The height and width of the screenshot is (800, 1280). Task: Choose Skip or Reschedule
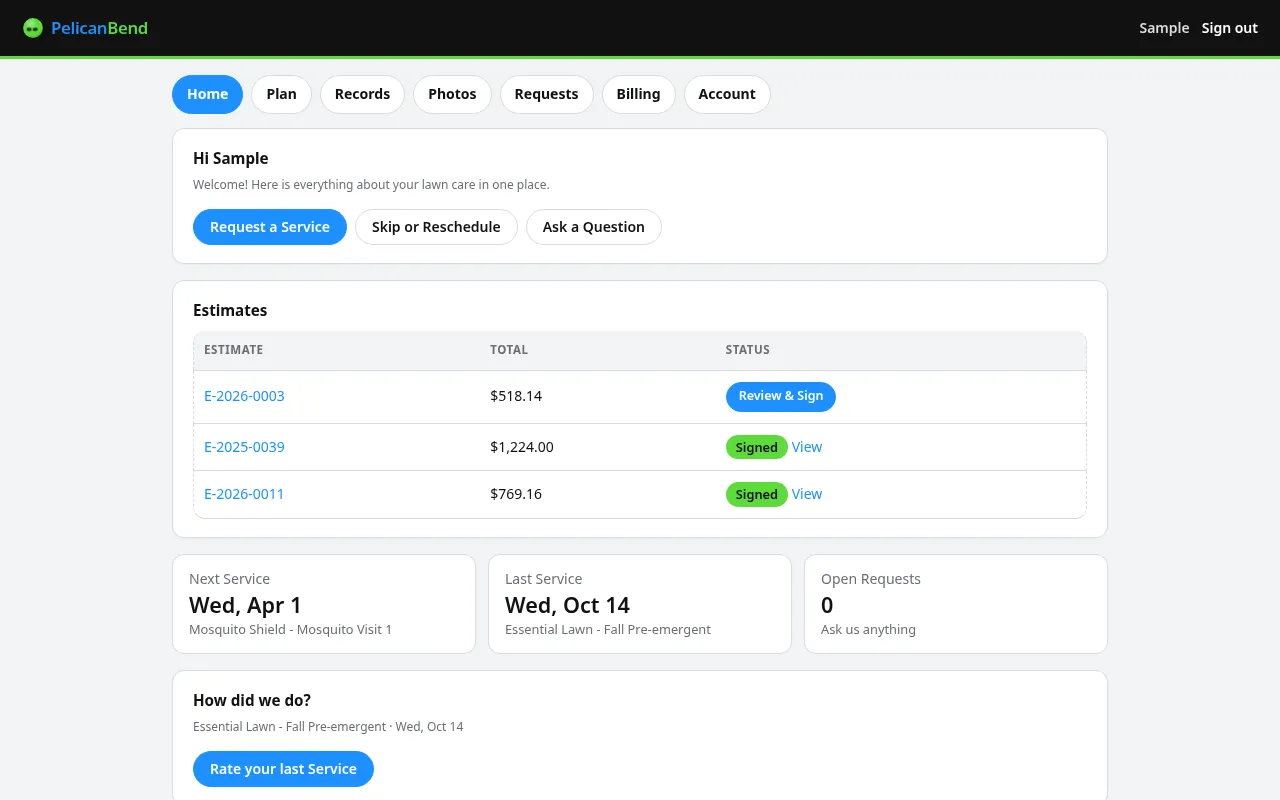tap(436, 227)
